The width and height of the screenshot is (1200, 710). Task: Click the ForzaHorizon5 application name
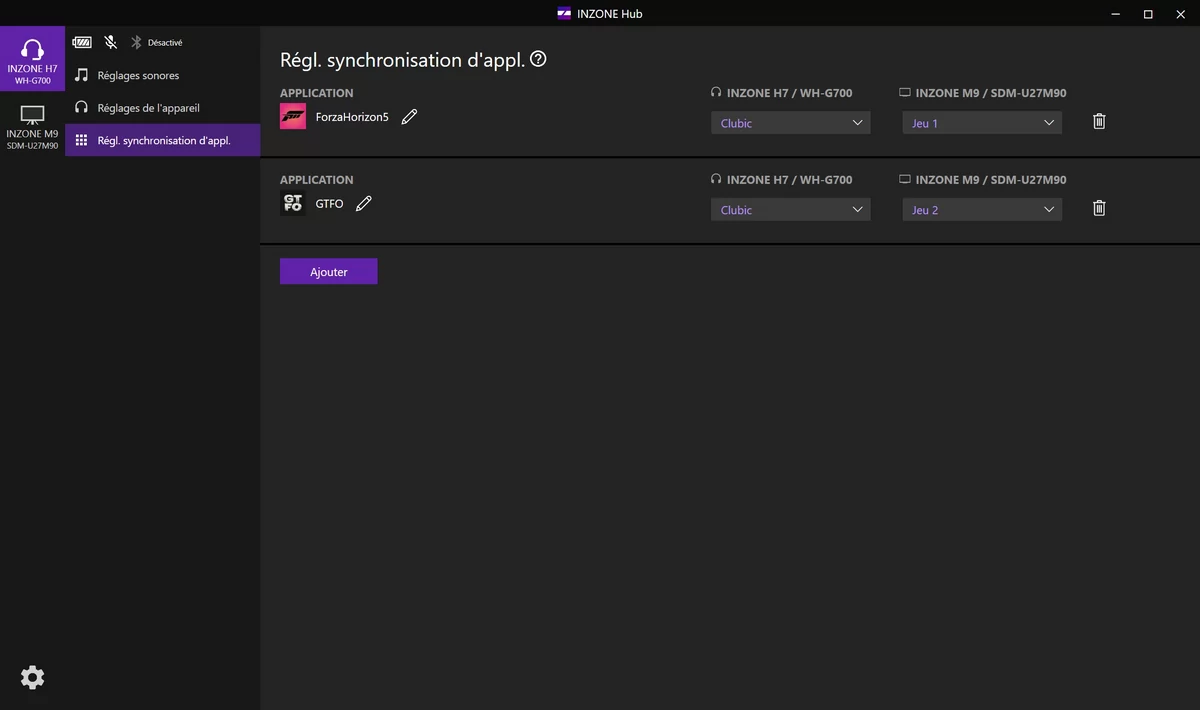pyautogui.click(x=352, y=117)
